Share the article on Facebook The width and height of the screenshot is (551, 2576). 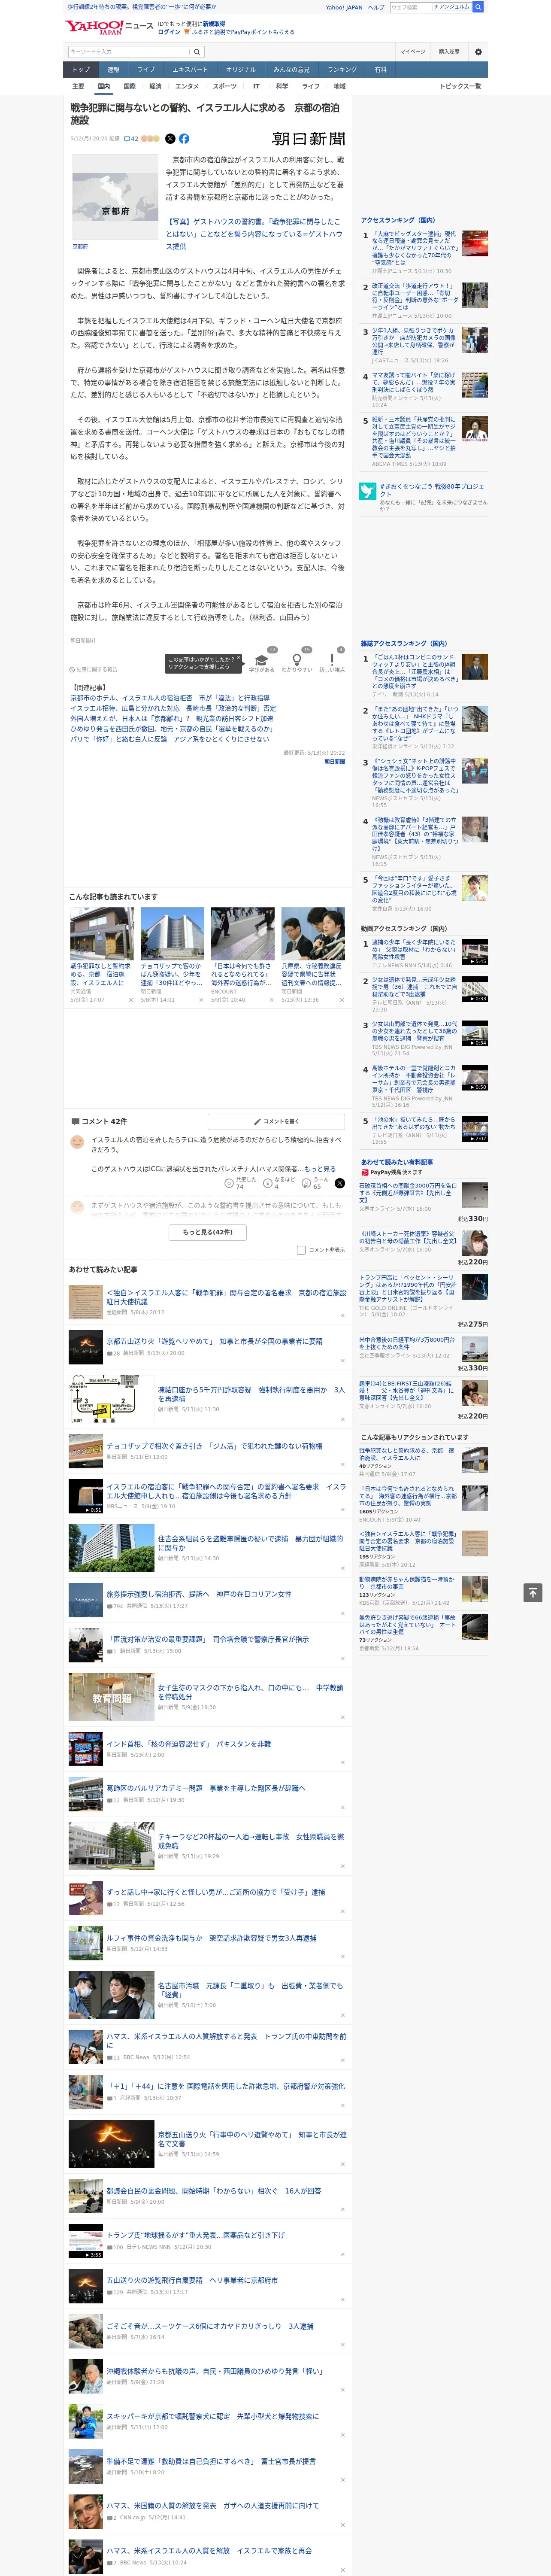click(x=184, y=139)
